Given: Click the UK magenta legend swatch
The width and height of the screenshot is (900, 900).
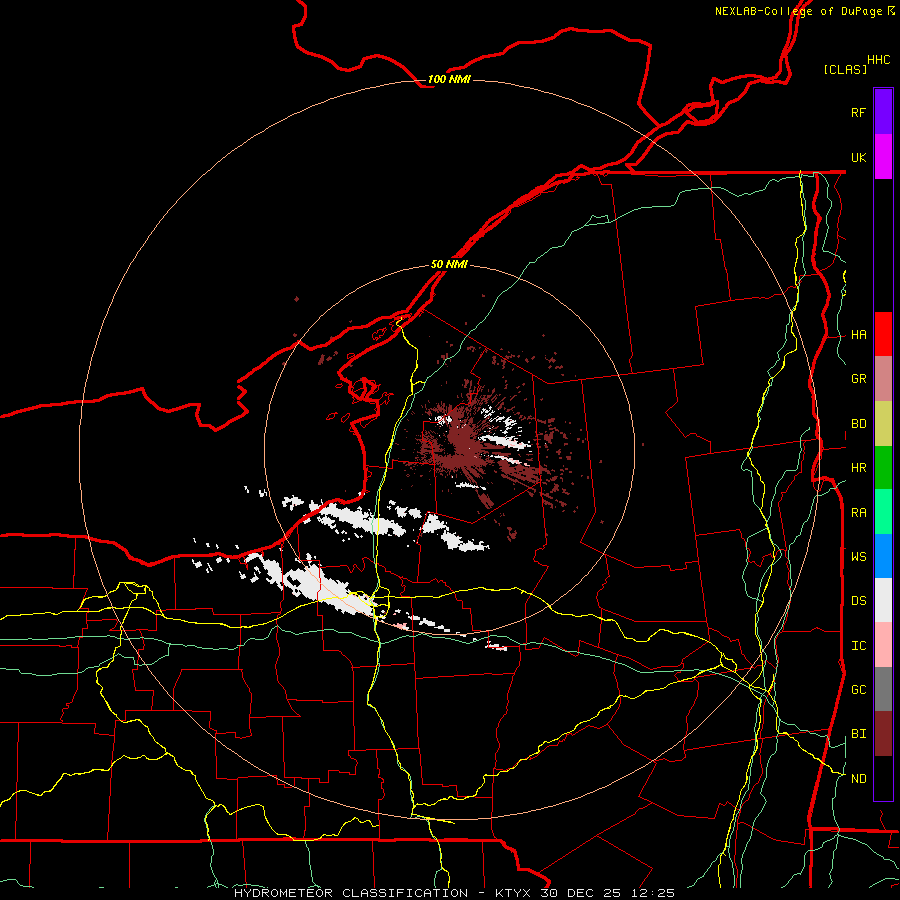Looking at the screenshot, I should pyautogui.click(x=883, y=156).
